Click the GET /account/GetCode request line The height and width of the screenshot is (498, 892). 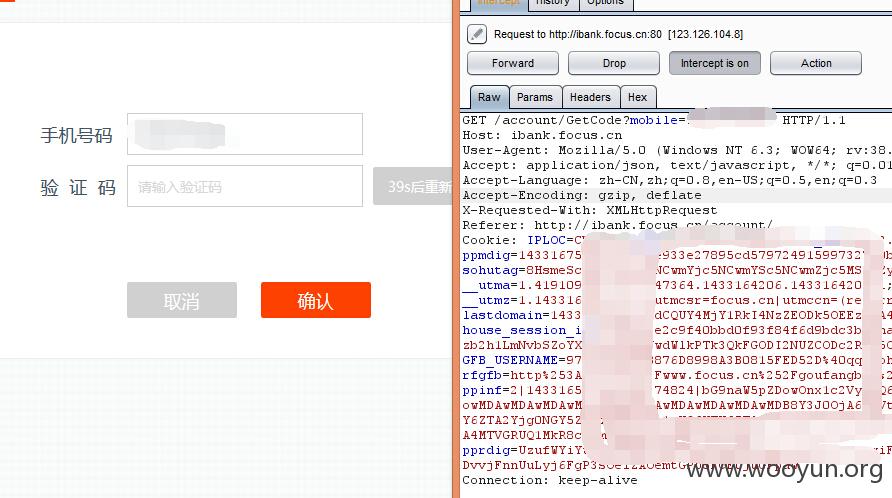(x=654, y=121)
